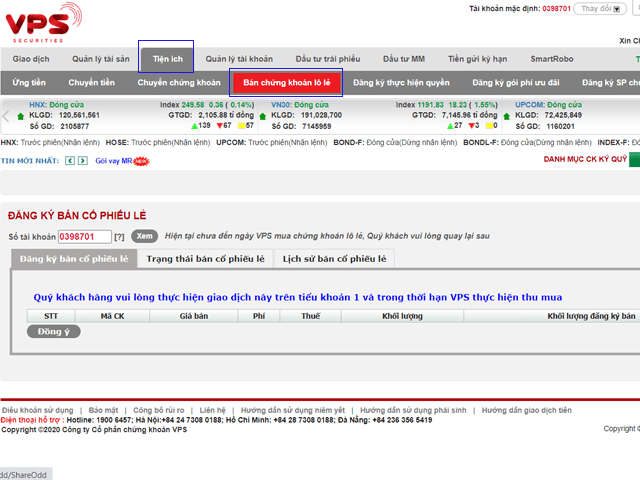Click next news arrow beside Tin mới nhất
This screenshot has height=480, width=640.
[x=83, y=160]
